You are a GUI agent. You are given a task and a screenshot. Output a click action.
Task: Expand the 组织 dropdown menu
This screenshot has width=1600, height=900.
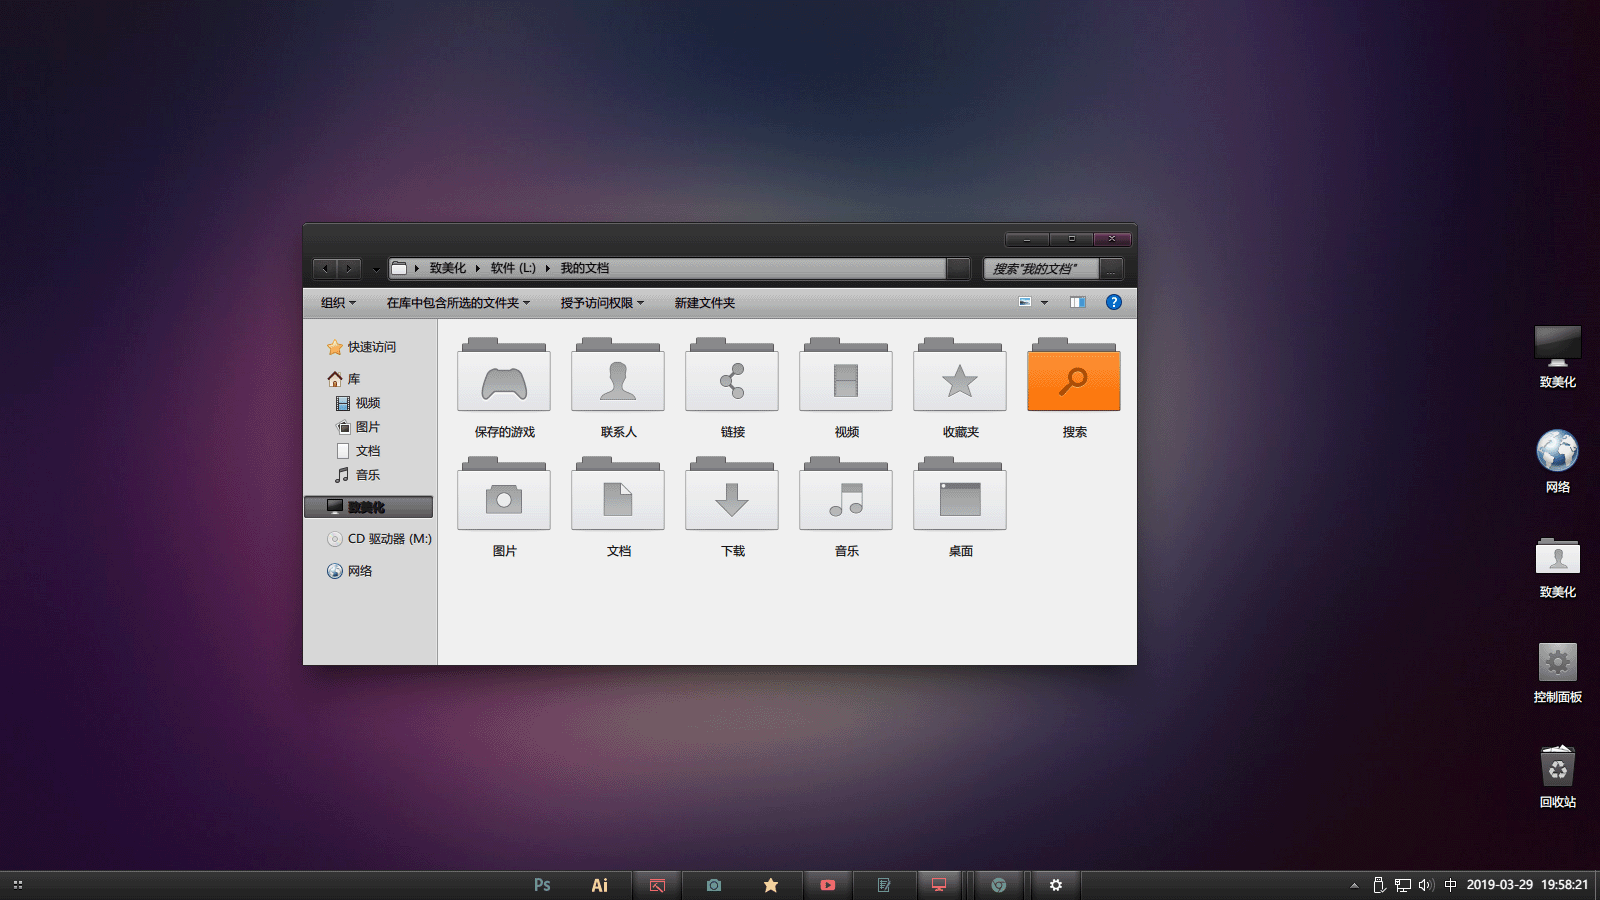pos(338,303)
